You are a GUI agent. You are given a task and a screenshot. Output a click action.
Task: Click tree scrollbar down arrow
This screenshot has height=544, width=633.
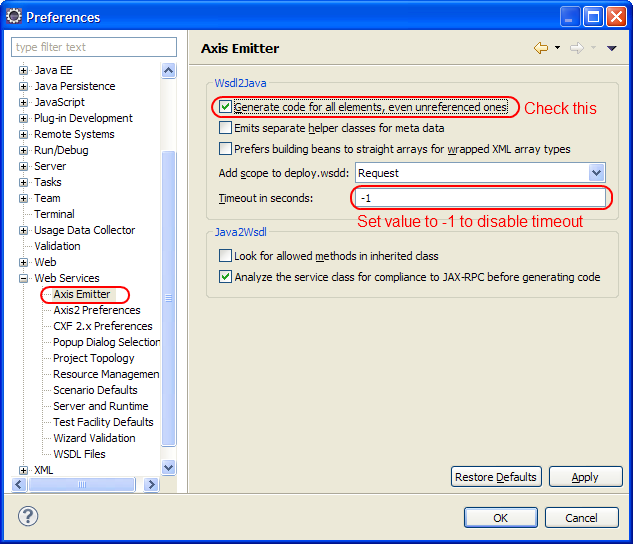tap(168, 468)
